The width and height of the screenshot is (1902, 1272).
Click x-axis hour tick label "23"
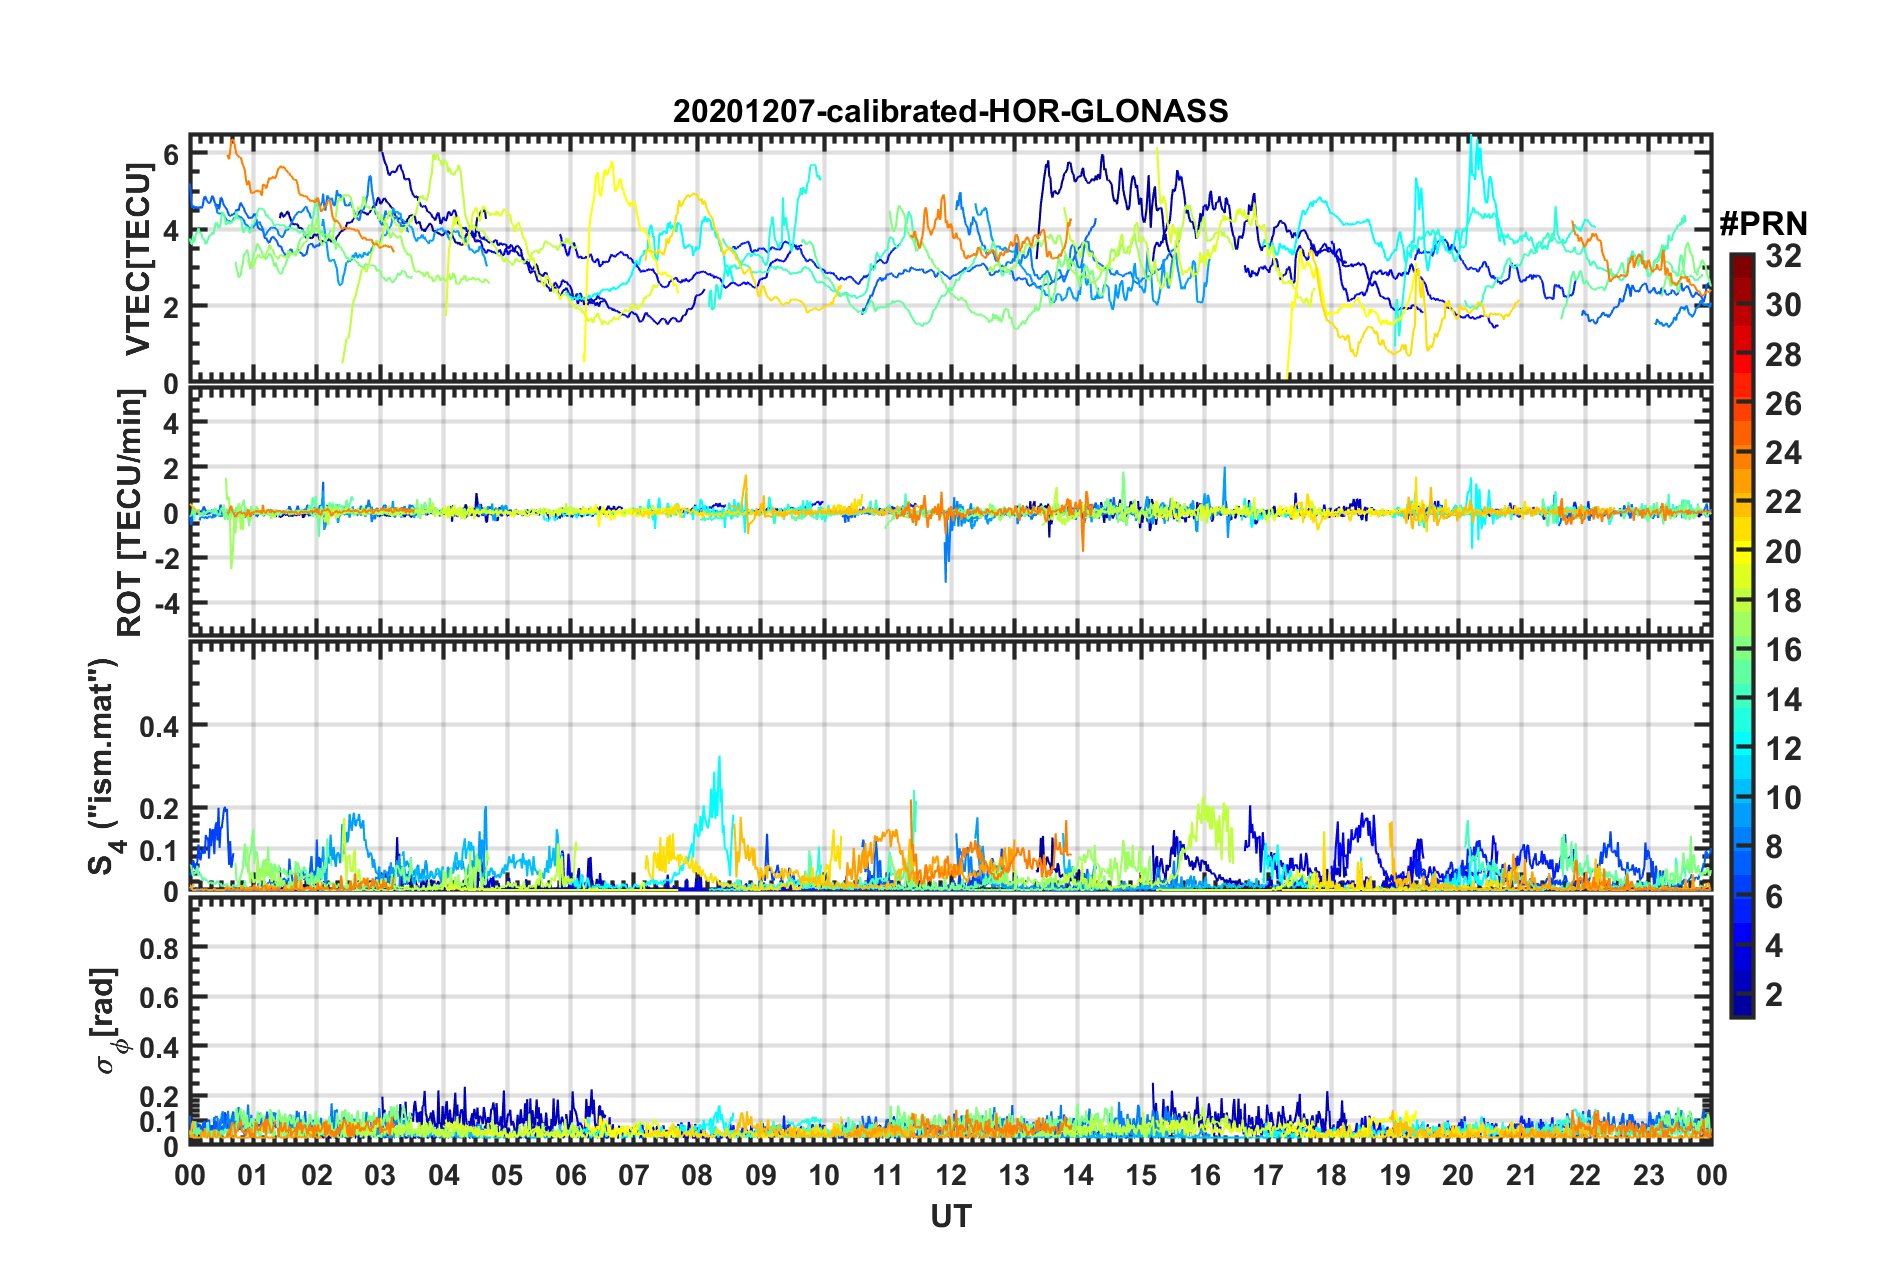(1649, 1175)
